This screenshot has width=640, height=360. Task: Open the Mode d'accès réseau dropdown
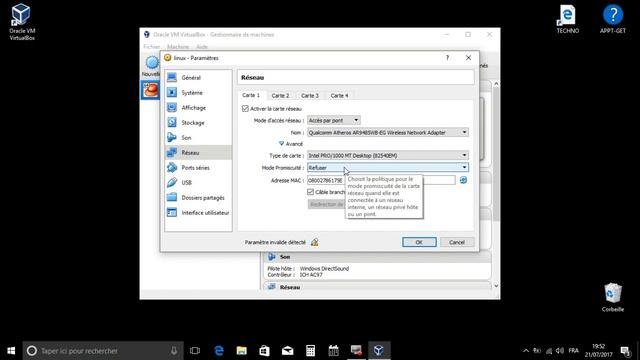click(x=334, y=120)
